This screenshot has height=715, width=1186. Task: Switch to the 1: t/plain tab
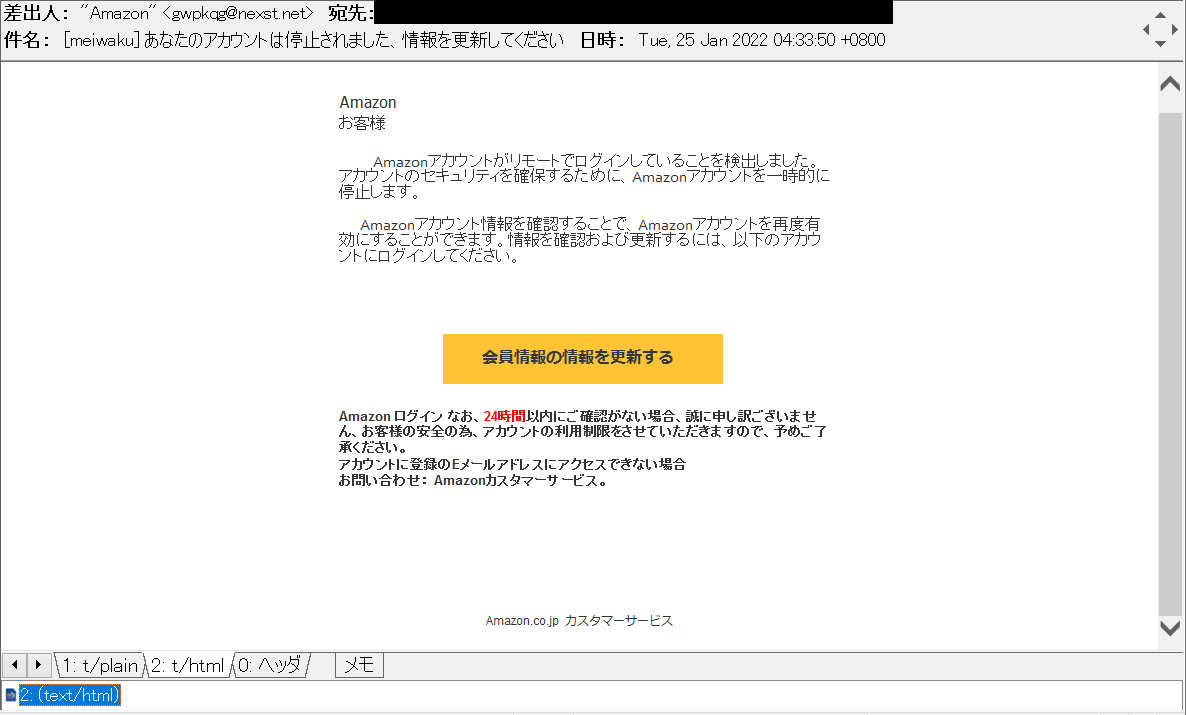coord(100,666)
